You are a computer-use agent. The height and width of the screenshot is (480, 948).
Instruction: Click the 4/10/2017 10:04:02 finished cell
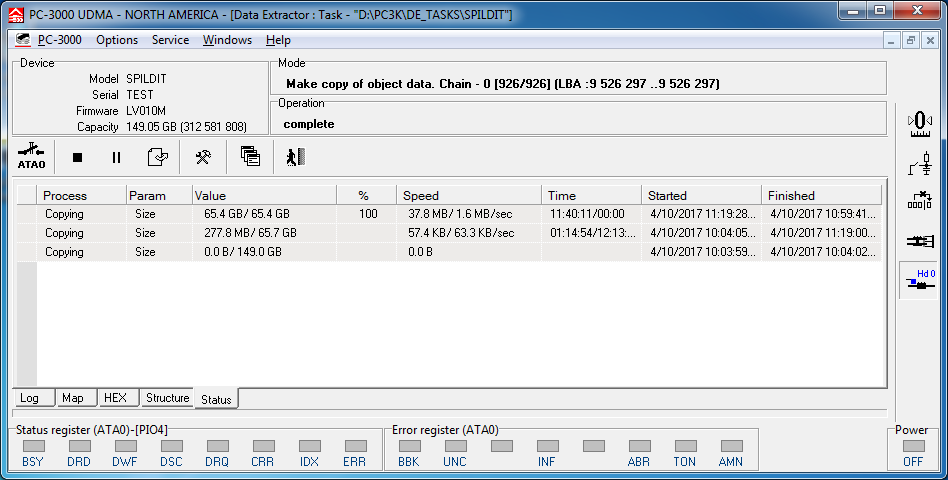pyautogui.click(x=822, y=251)
